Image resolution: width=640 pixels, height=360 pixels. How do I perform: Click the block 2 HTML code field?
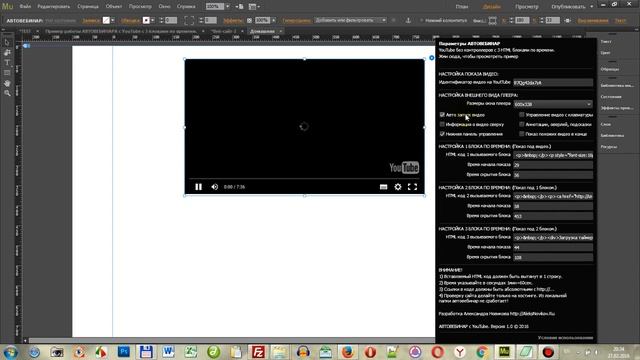(553, 196)
